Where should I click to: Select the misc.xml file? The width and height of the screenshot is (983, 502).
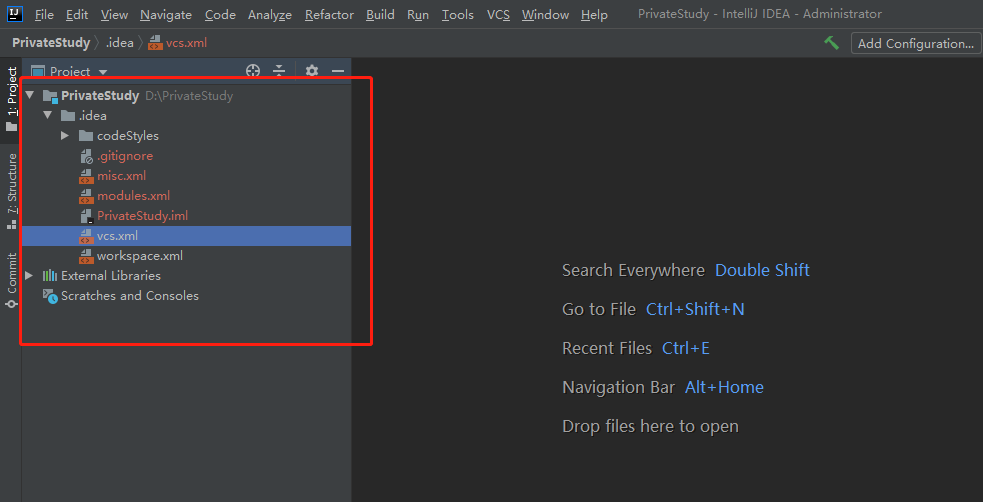point(121,176)
